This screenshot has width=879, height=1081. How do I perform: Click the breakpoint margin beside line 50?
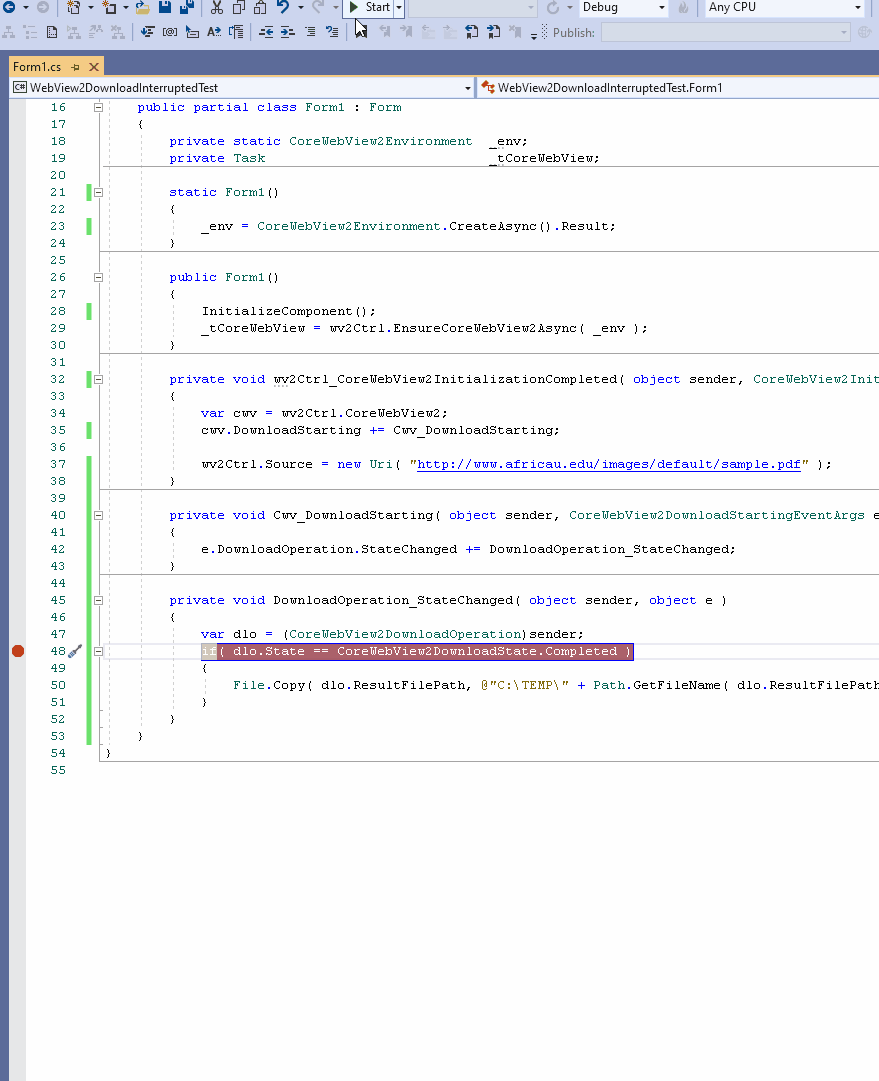18,685
